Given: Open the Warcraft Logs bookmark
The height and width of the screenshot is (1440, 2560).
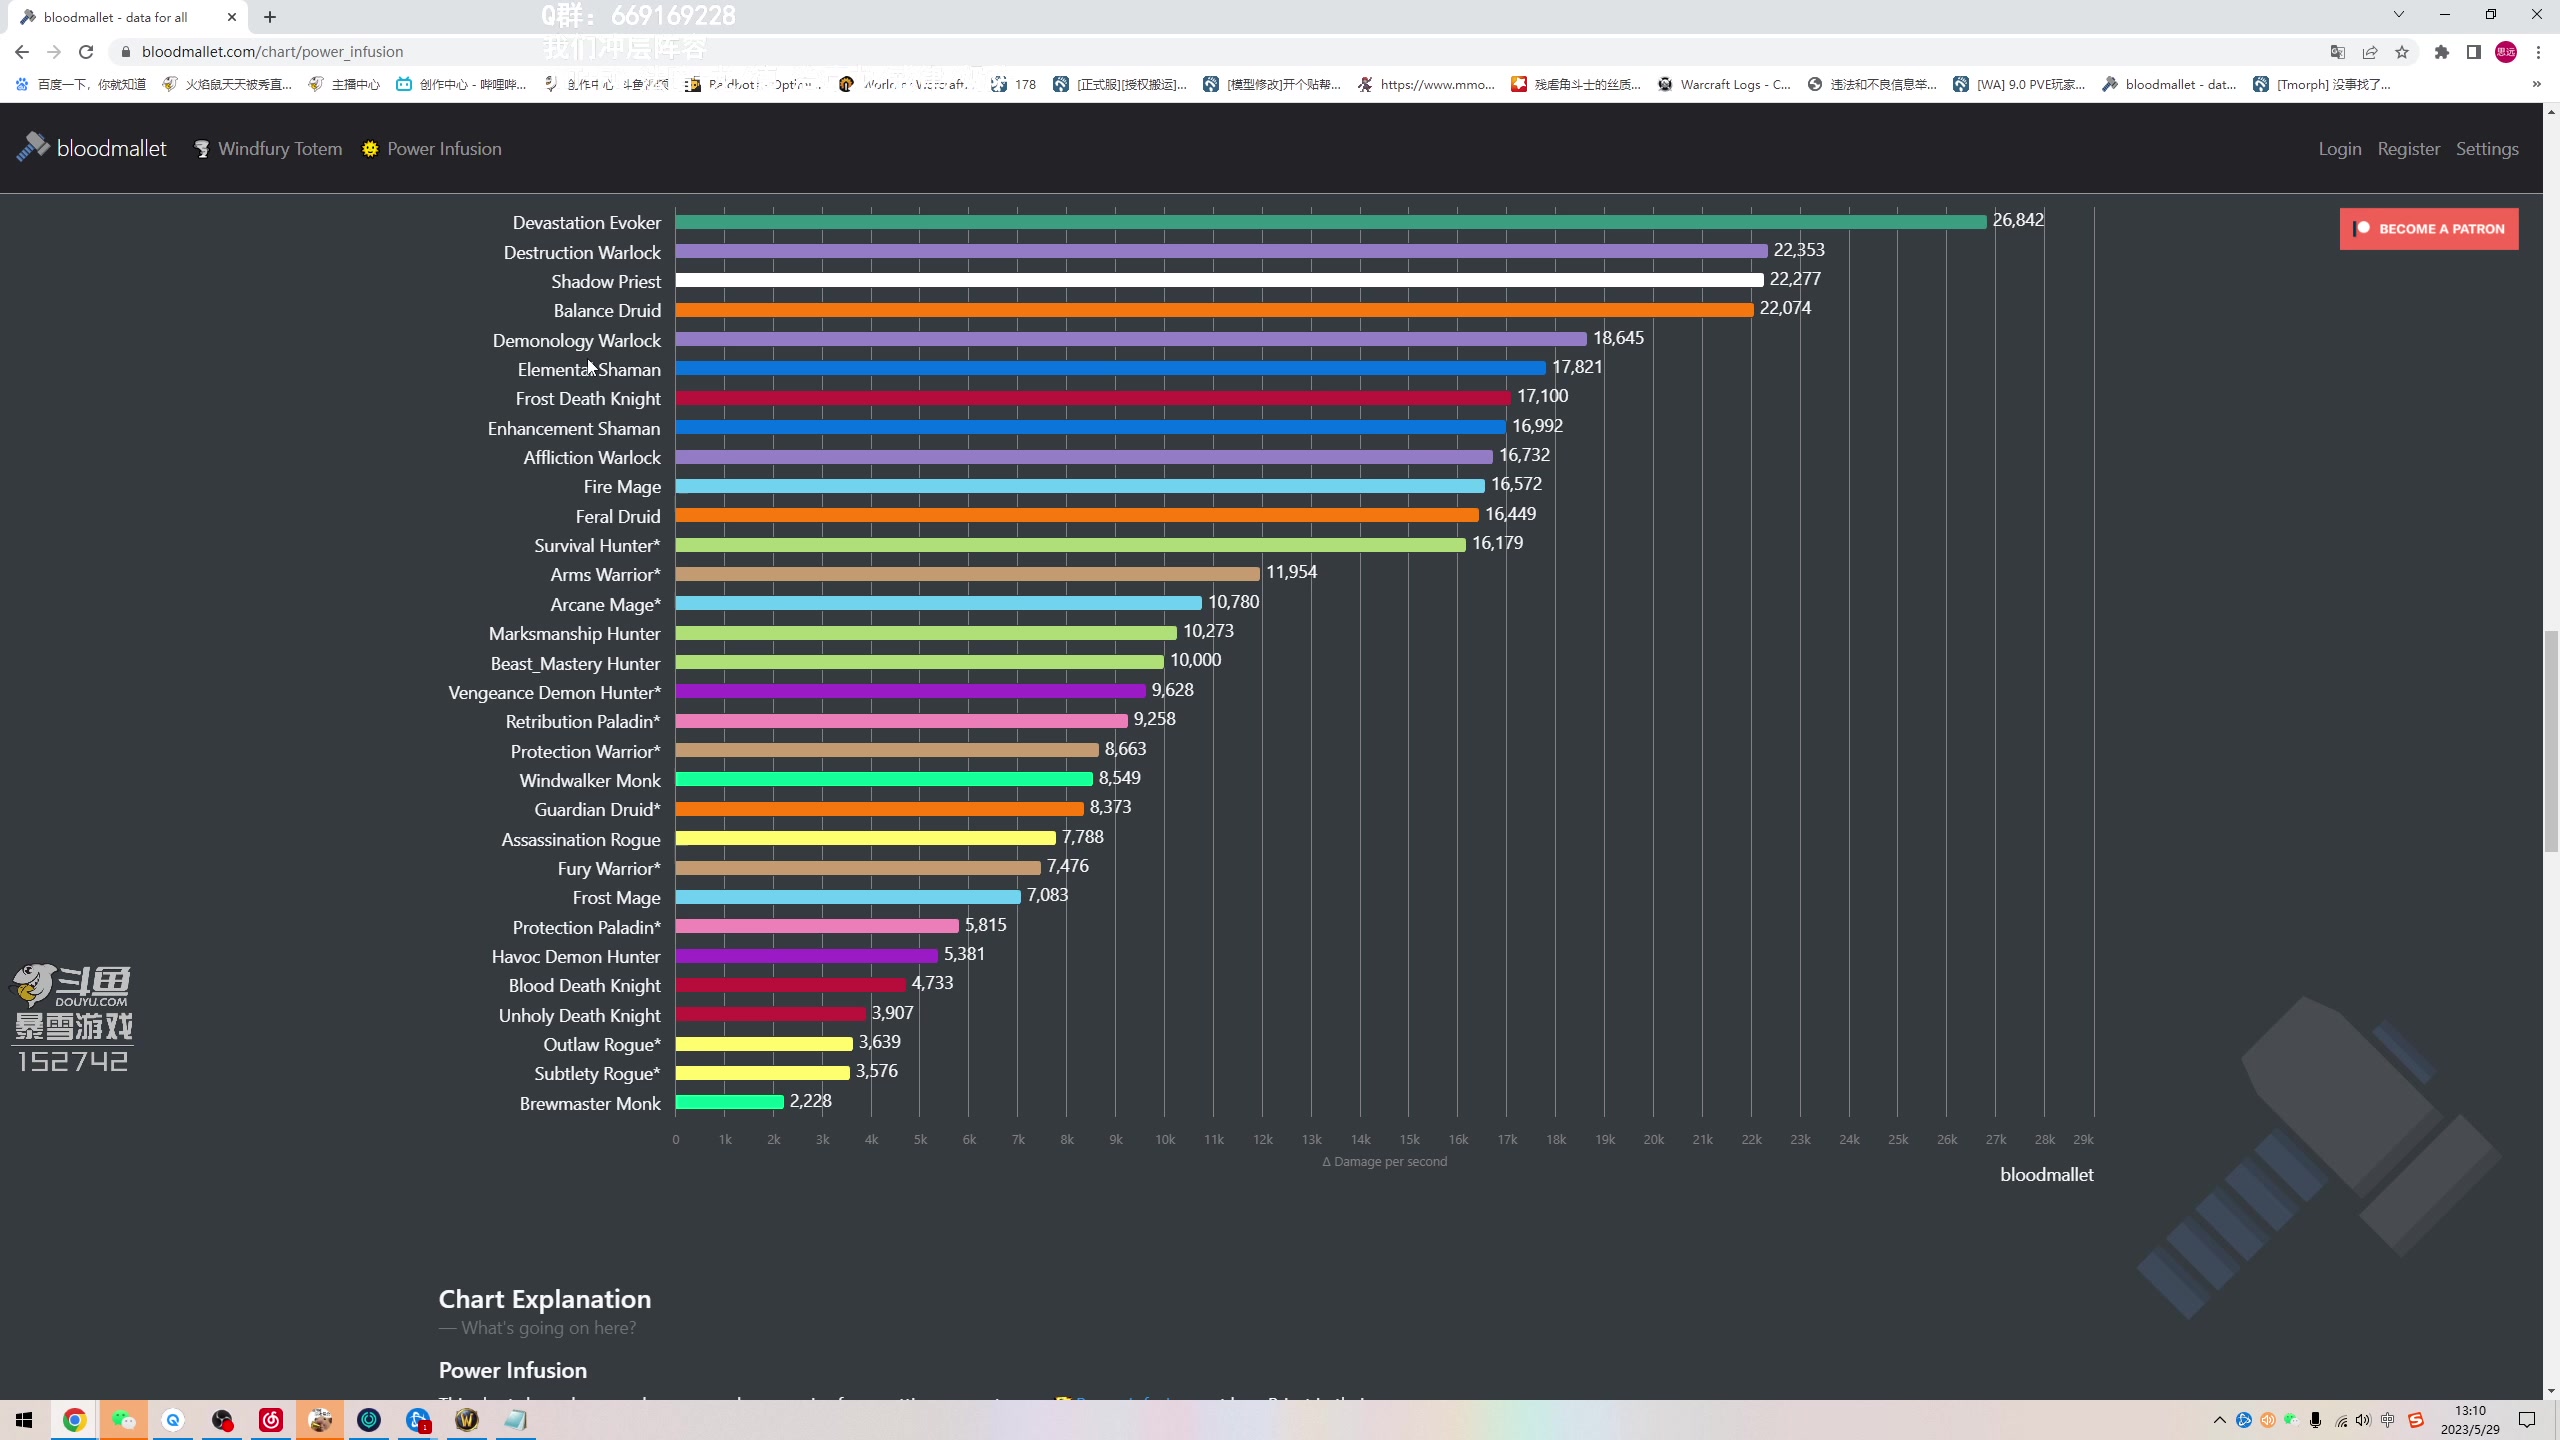Looking at the screenshot, I should (x=1724, y=84).
